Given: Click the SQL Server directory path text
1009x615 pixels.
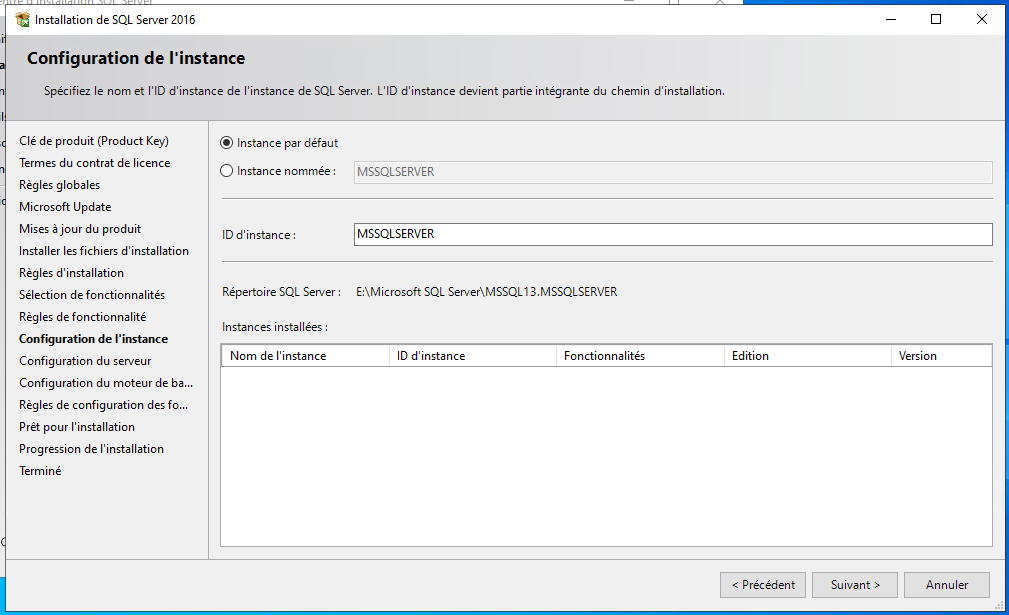Looking at the screenshot, I should tap(486, 291).
